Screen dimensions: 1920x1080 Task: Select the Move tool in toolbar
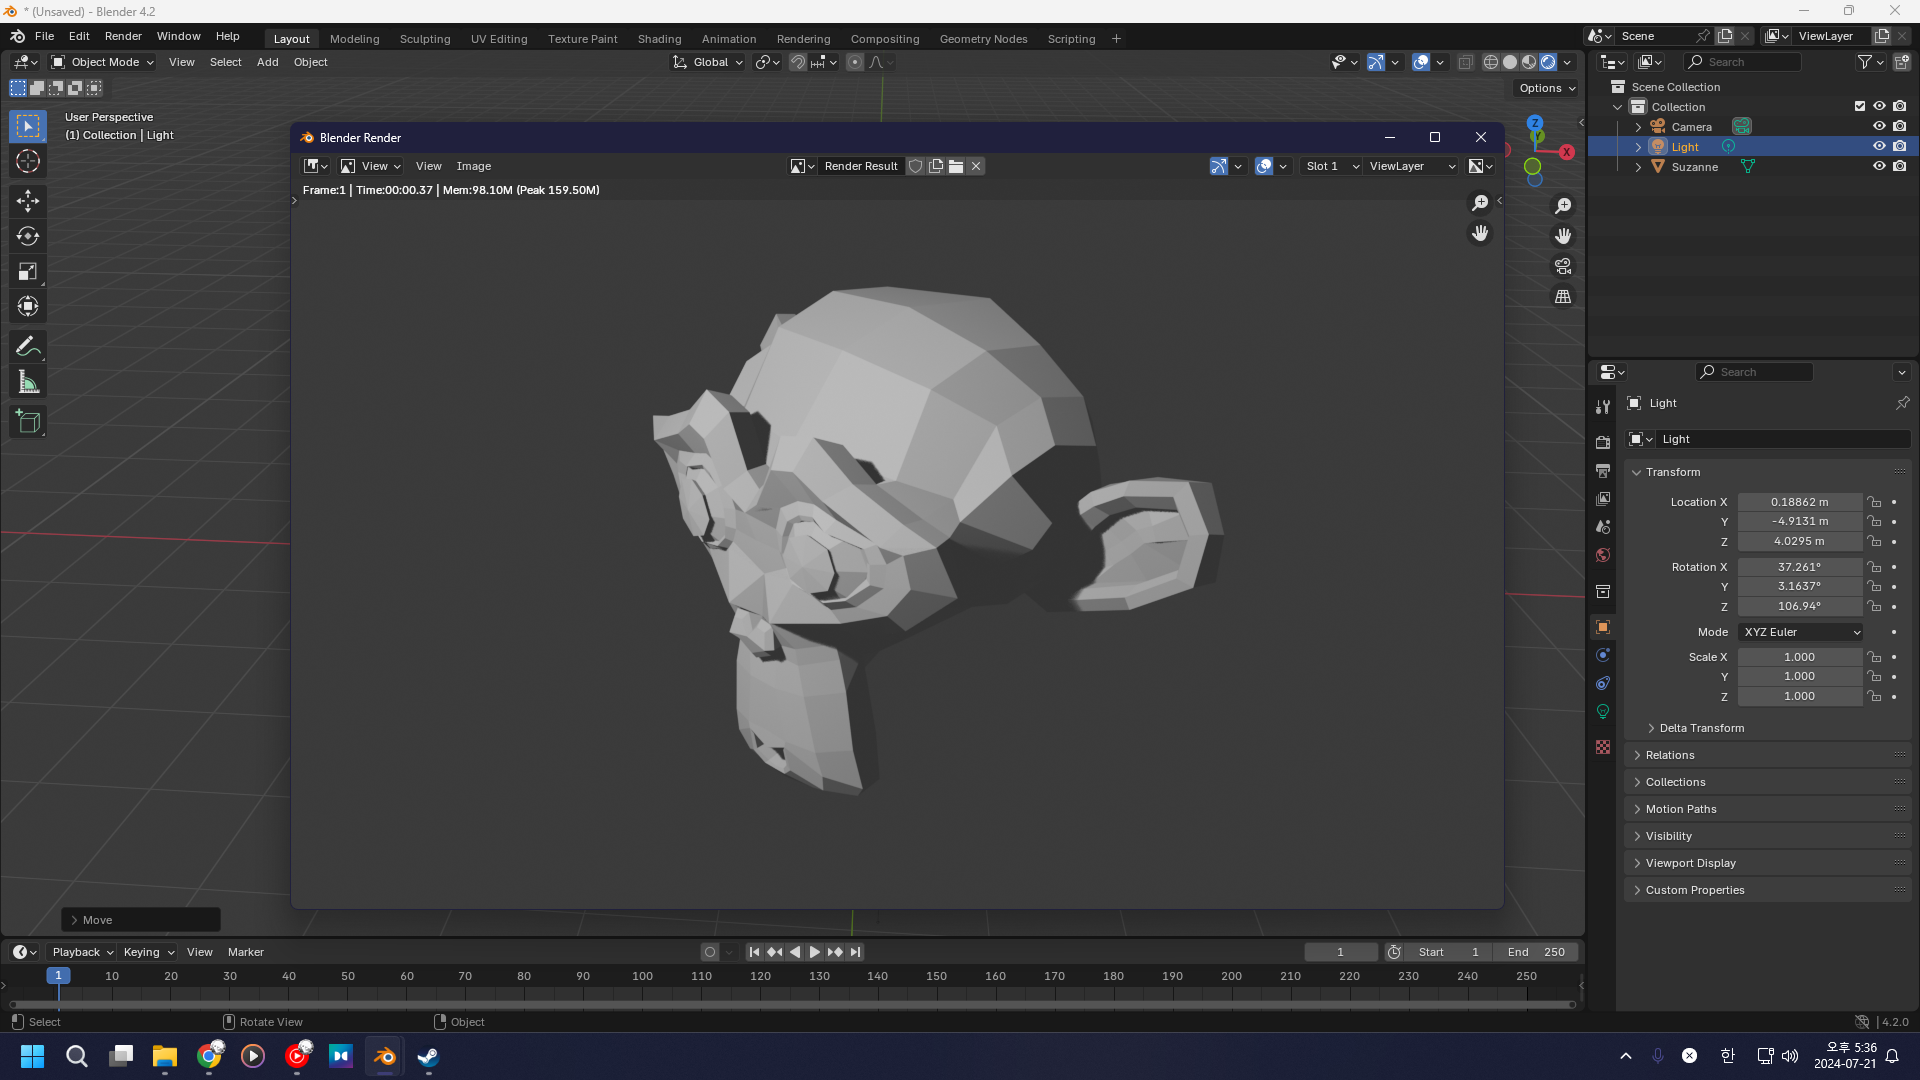point(28,201)
